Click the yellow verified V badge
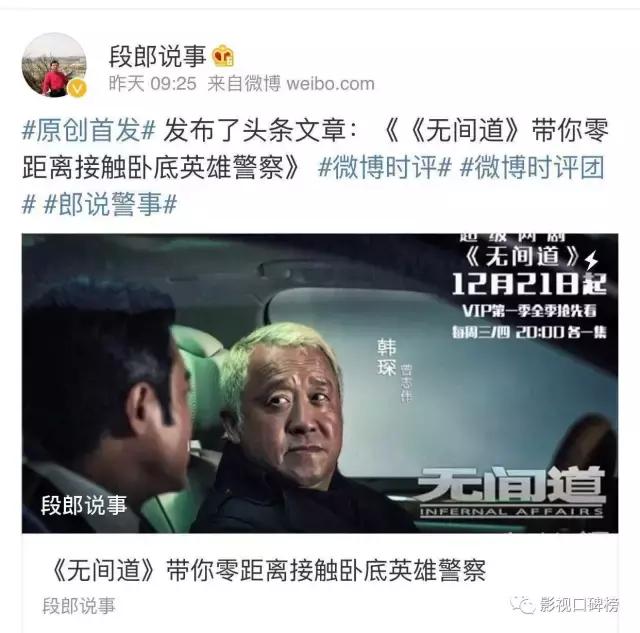The width and height of the screenshot is (640, 633). (77, 88)
